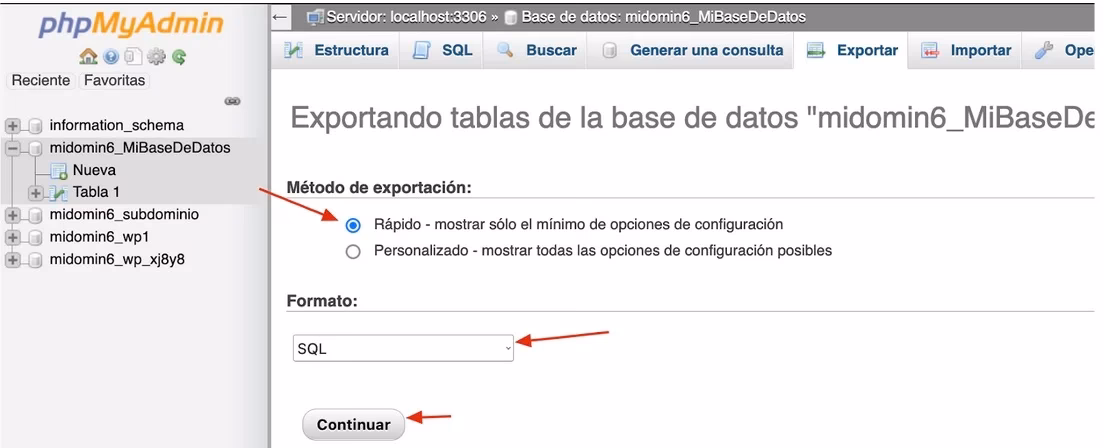The image size is (1104, 448).
Task: Open the Generar una consulta tab
Action: coord(691,51)
